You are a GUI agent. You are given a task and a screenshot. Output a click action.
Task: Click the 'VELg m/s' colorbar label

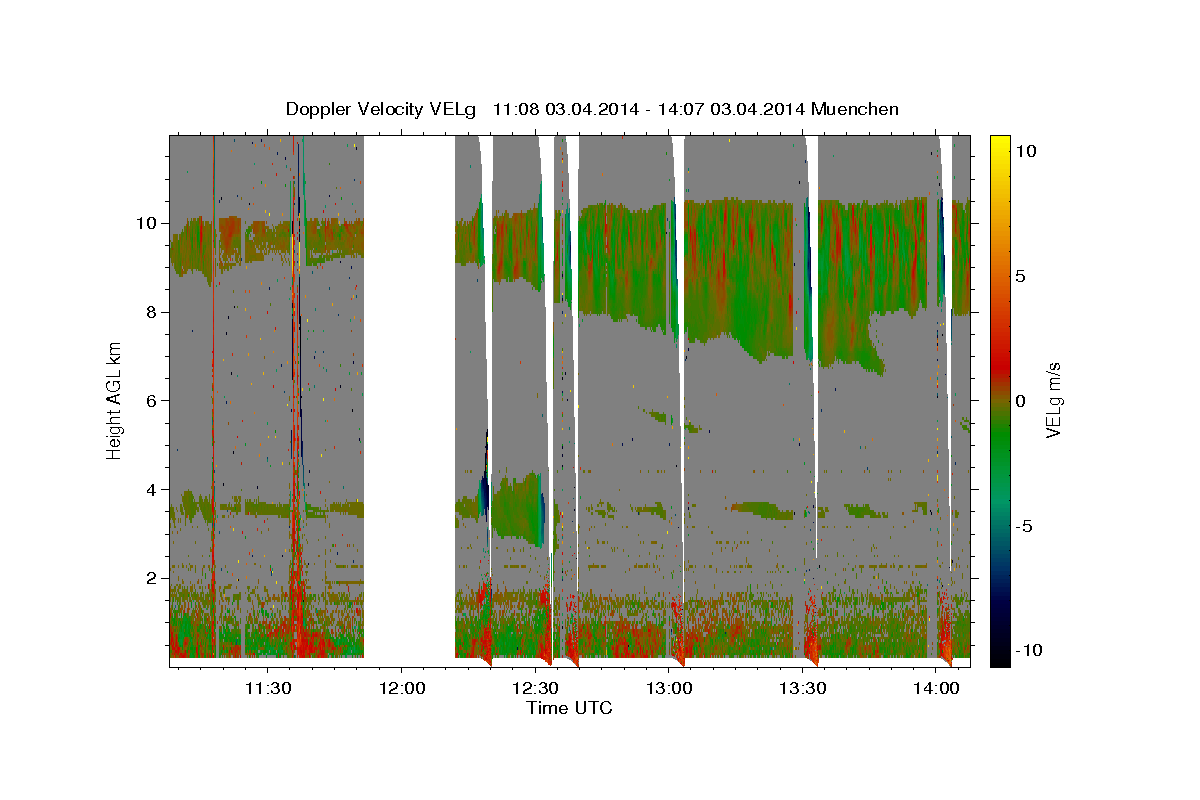click(1052, 400)
